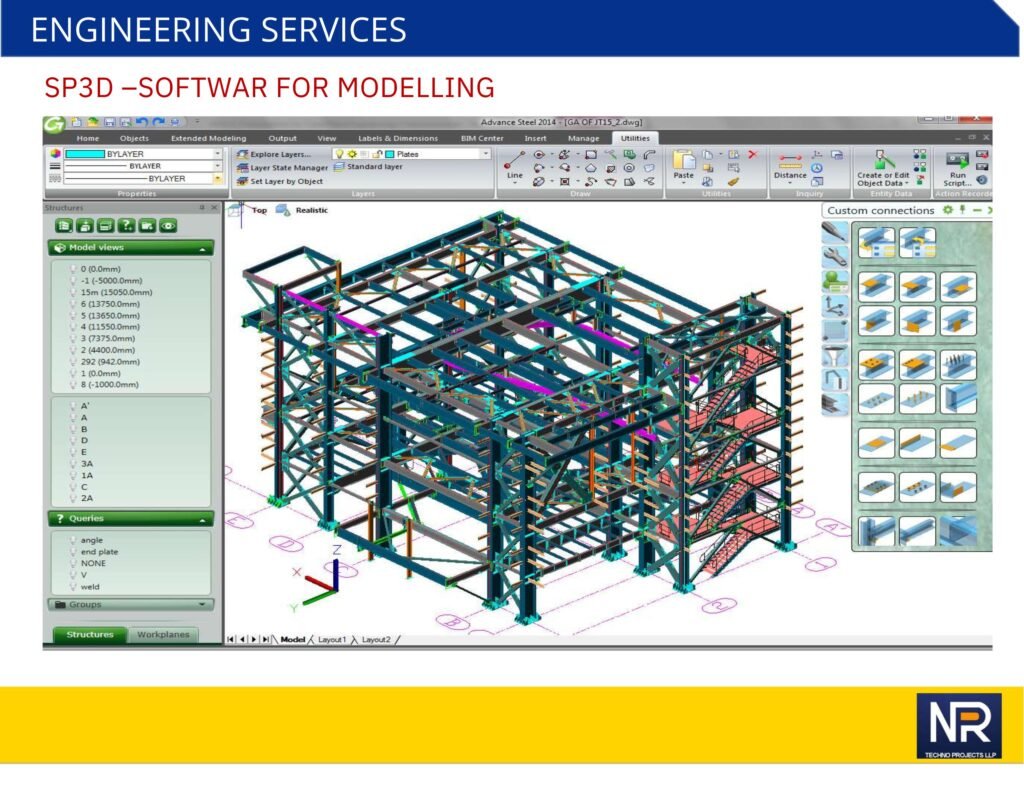Click the Top view label in viewport
1024x791 pixels.
tap(259, 210)
